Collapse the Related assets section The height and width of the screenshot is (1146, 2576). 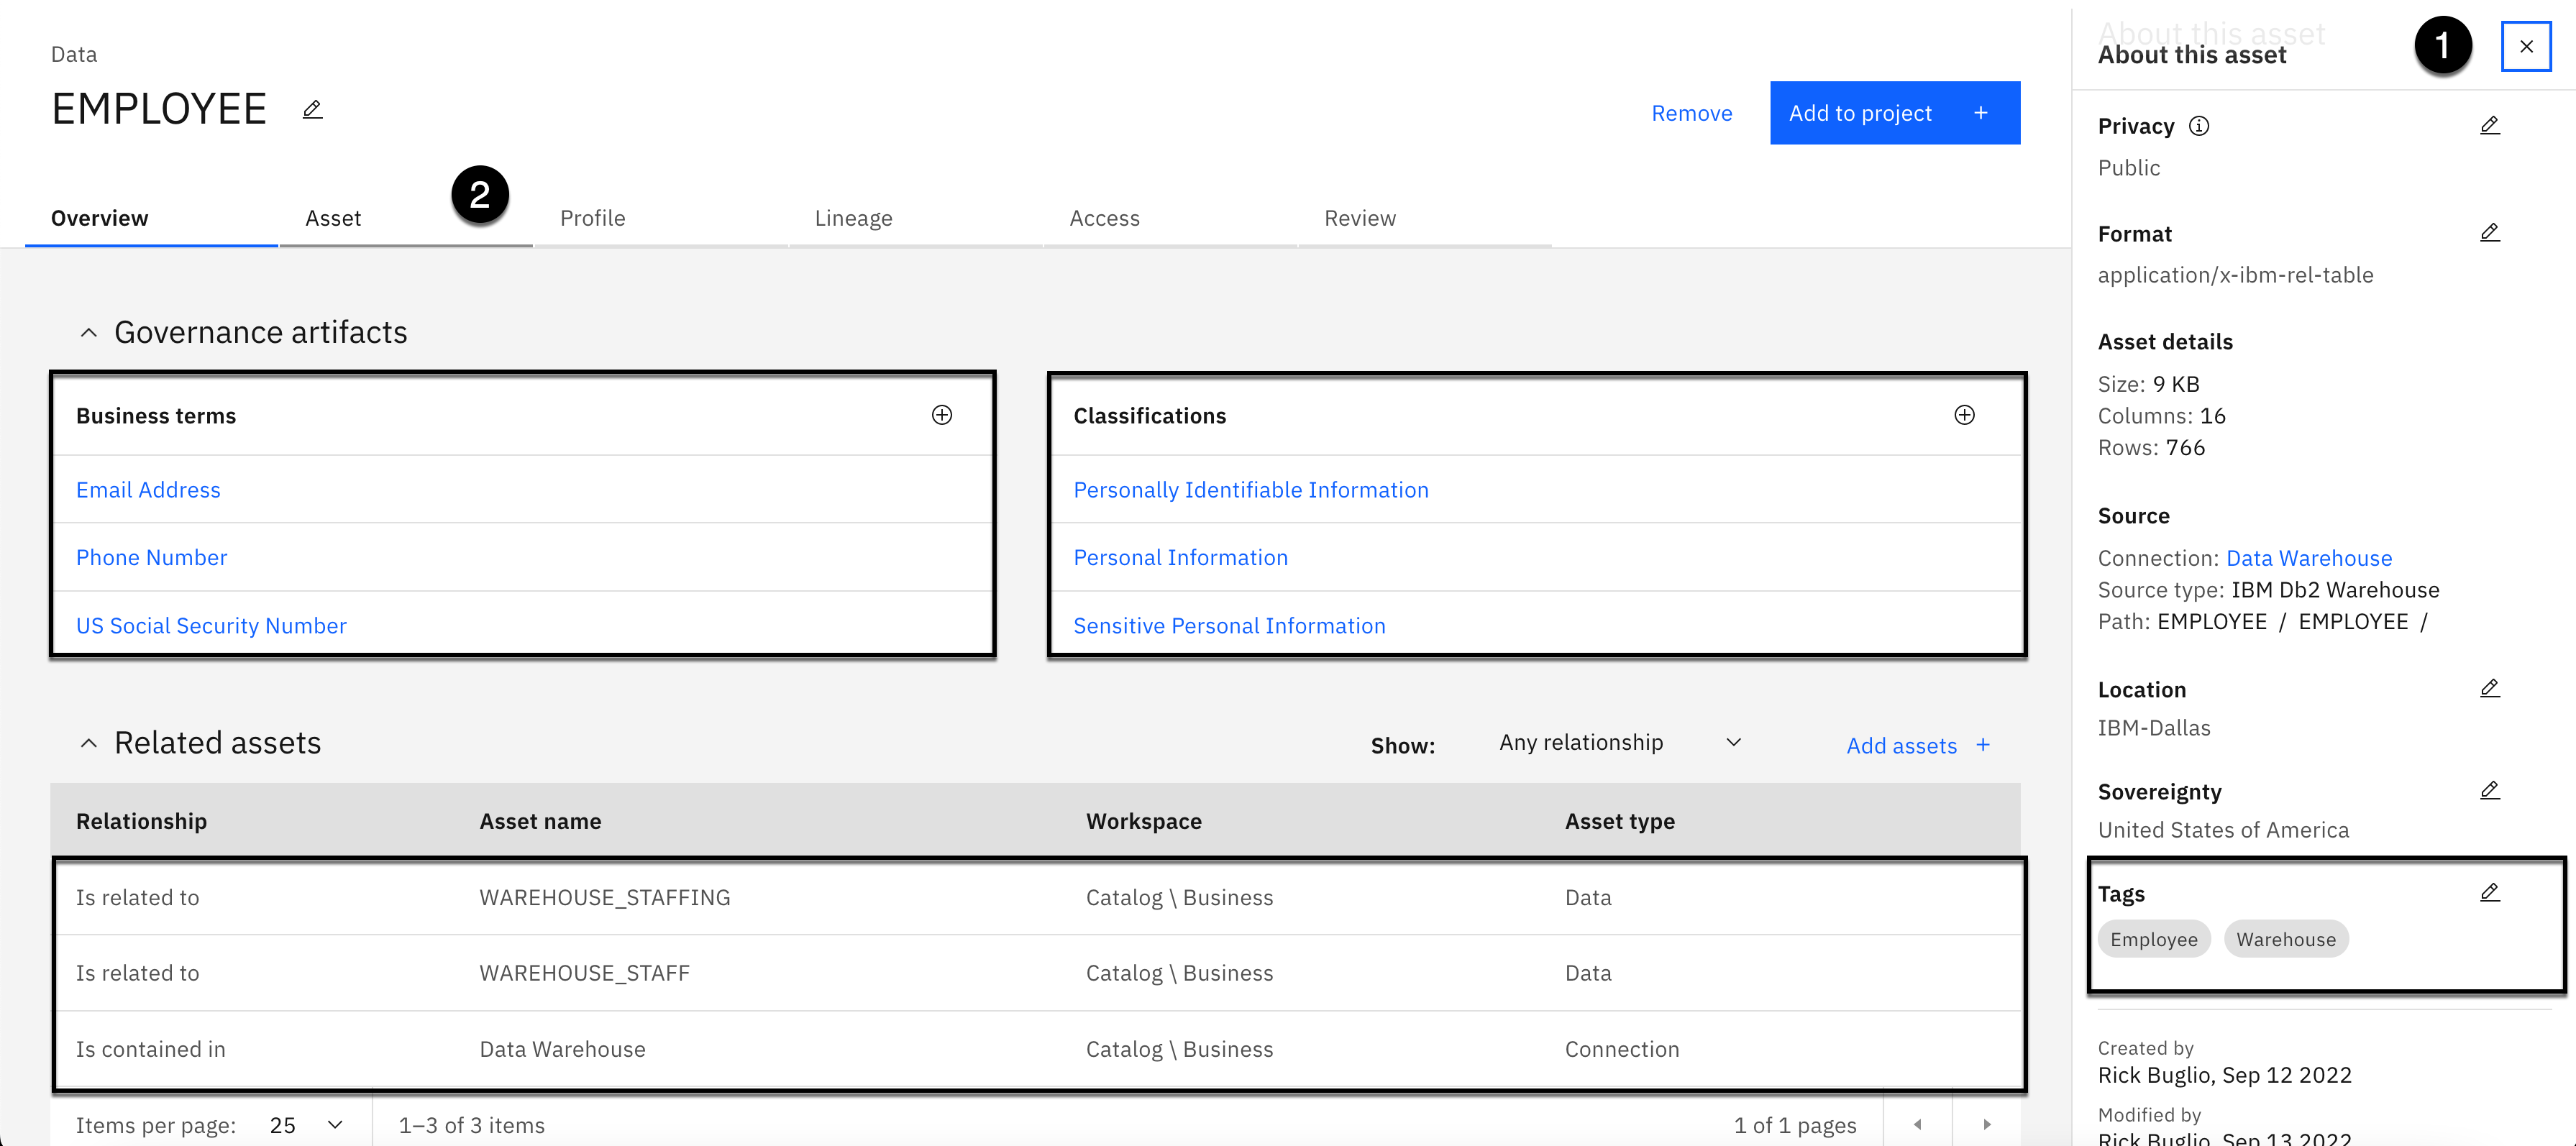pos(89,744)
